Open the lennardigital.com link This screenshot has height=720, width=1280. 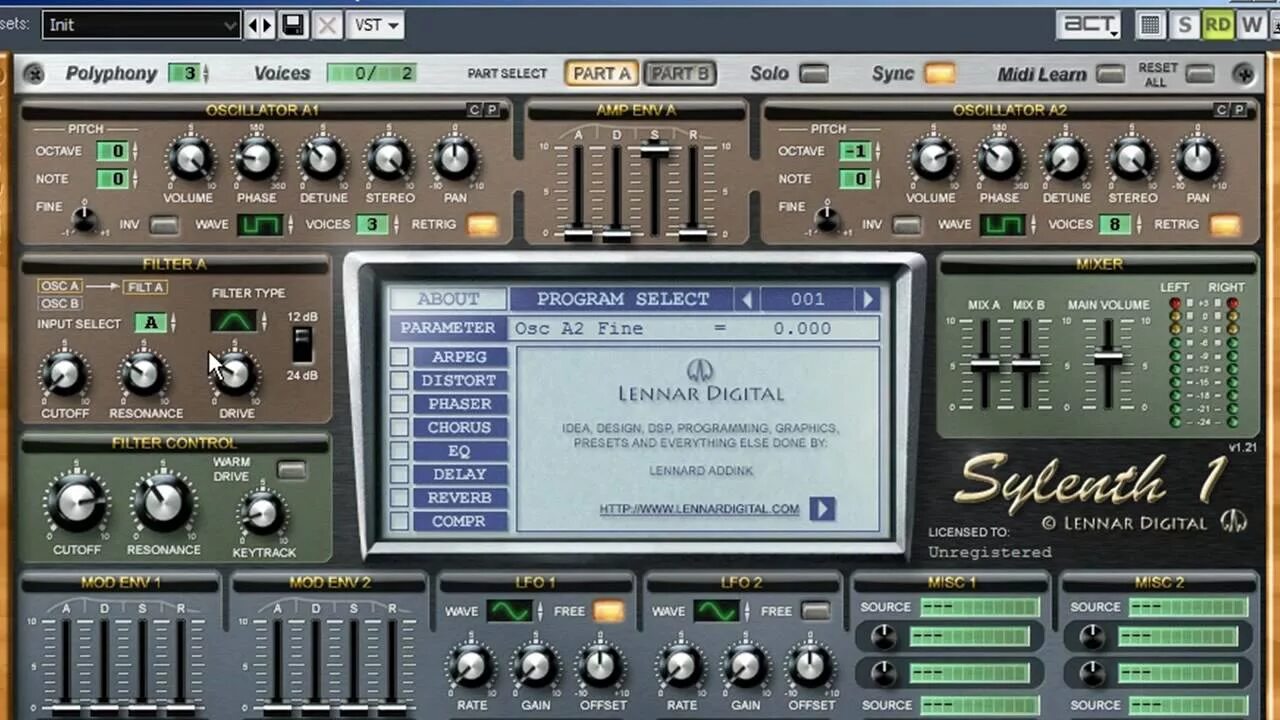click(x=699, y=509)
